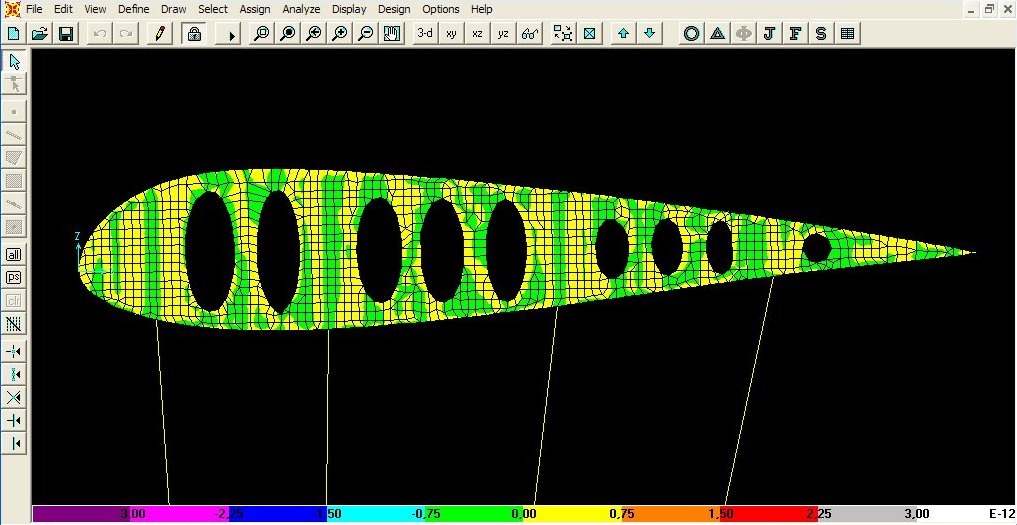
Task: Toggle Shrink Elements icon
Action: pyautogui.click(x=563, y=33)
